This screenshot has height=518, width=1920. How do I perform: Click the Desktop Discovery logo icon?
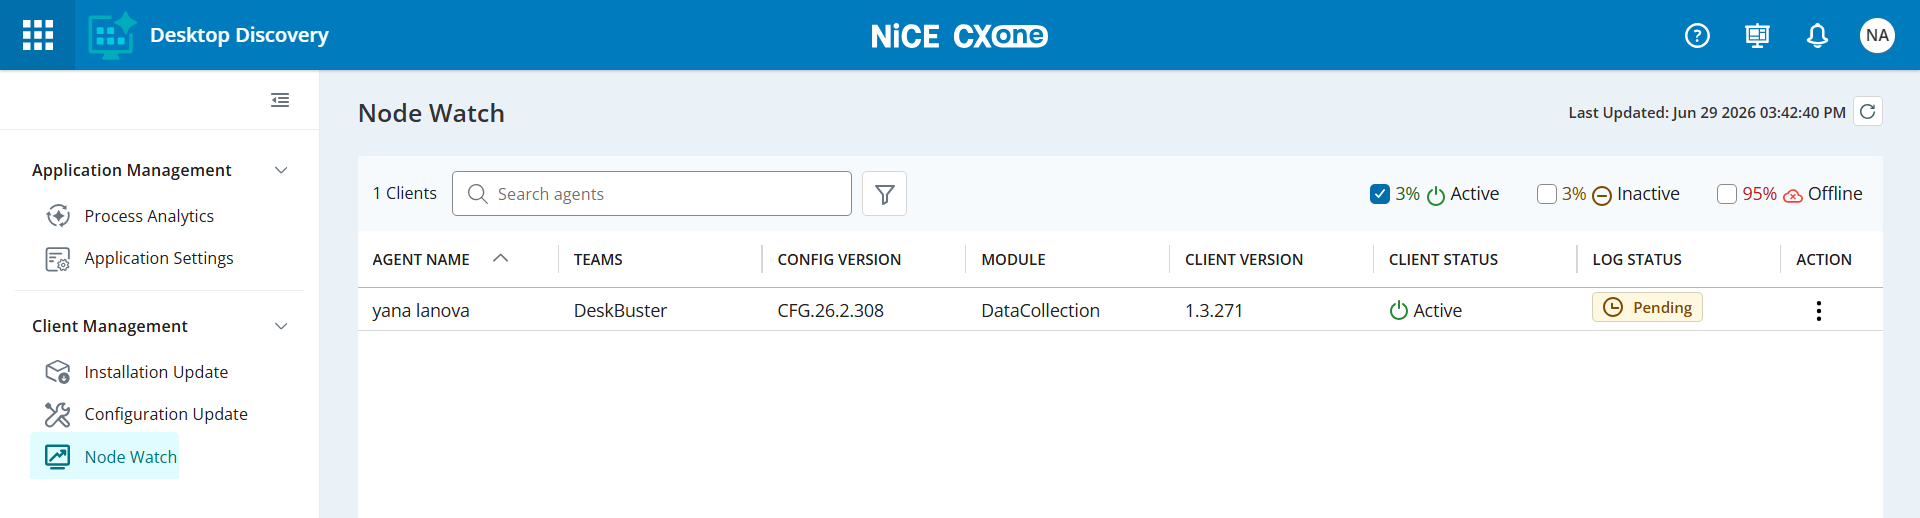coord(112,35)
